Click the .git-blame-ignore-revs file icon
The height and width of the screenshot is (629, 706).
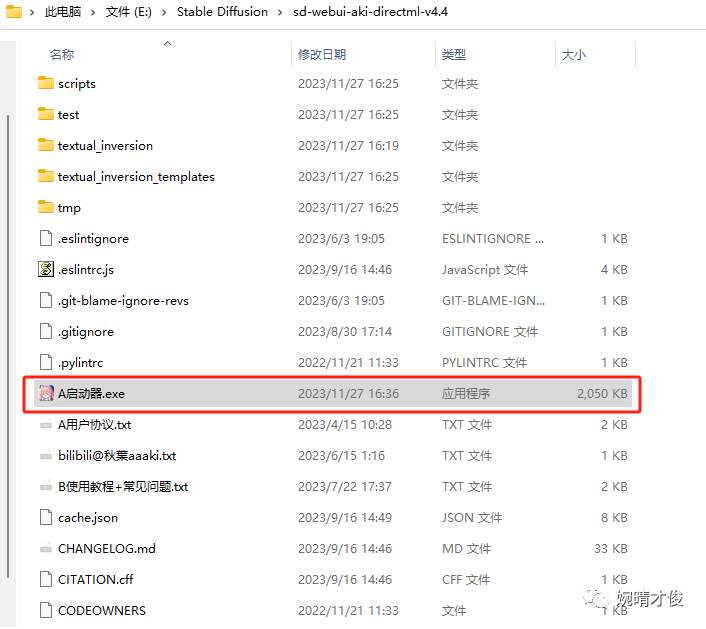pyautogui.click(x=45, y=300)
